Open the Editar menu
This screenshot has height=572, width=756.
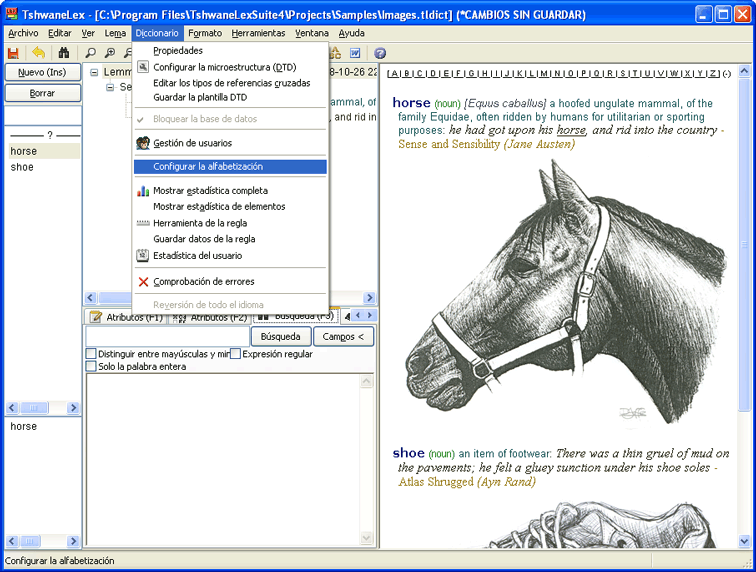click(60, 33)
